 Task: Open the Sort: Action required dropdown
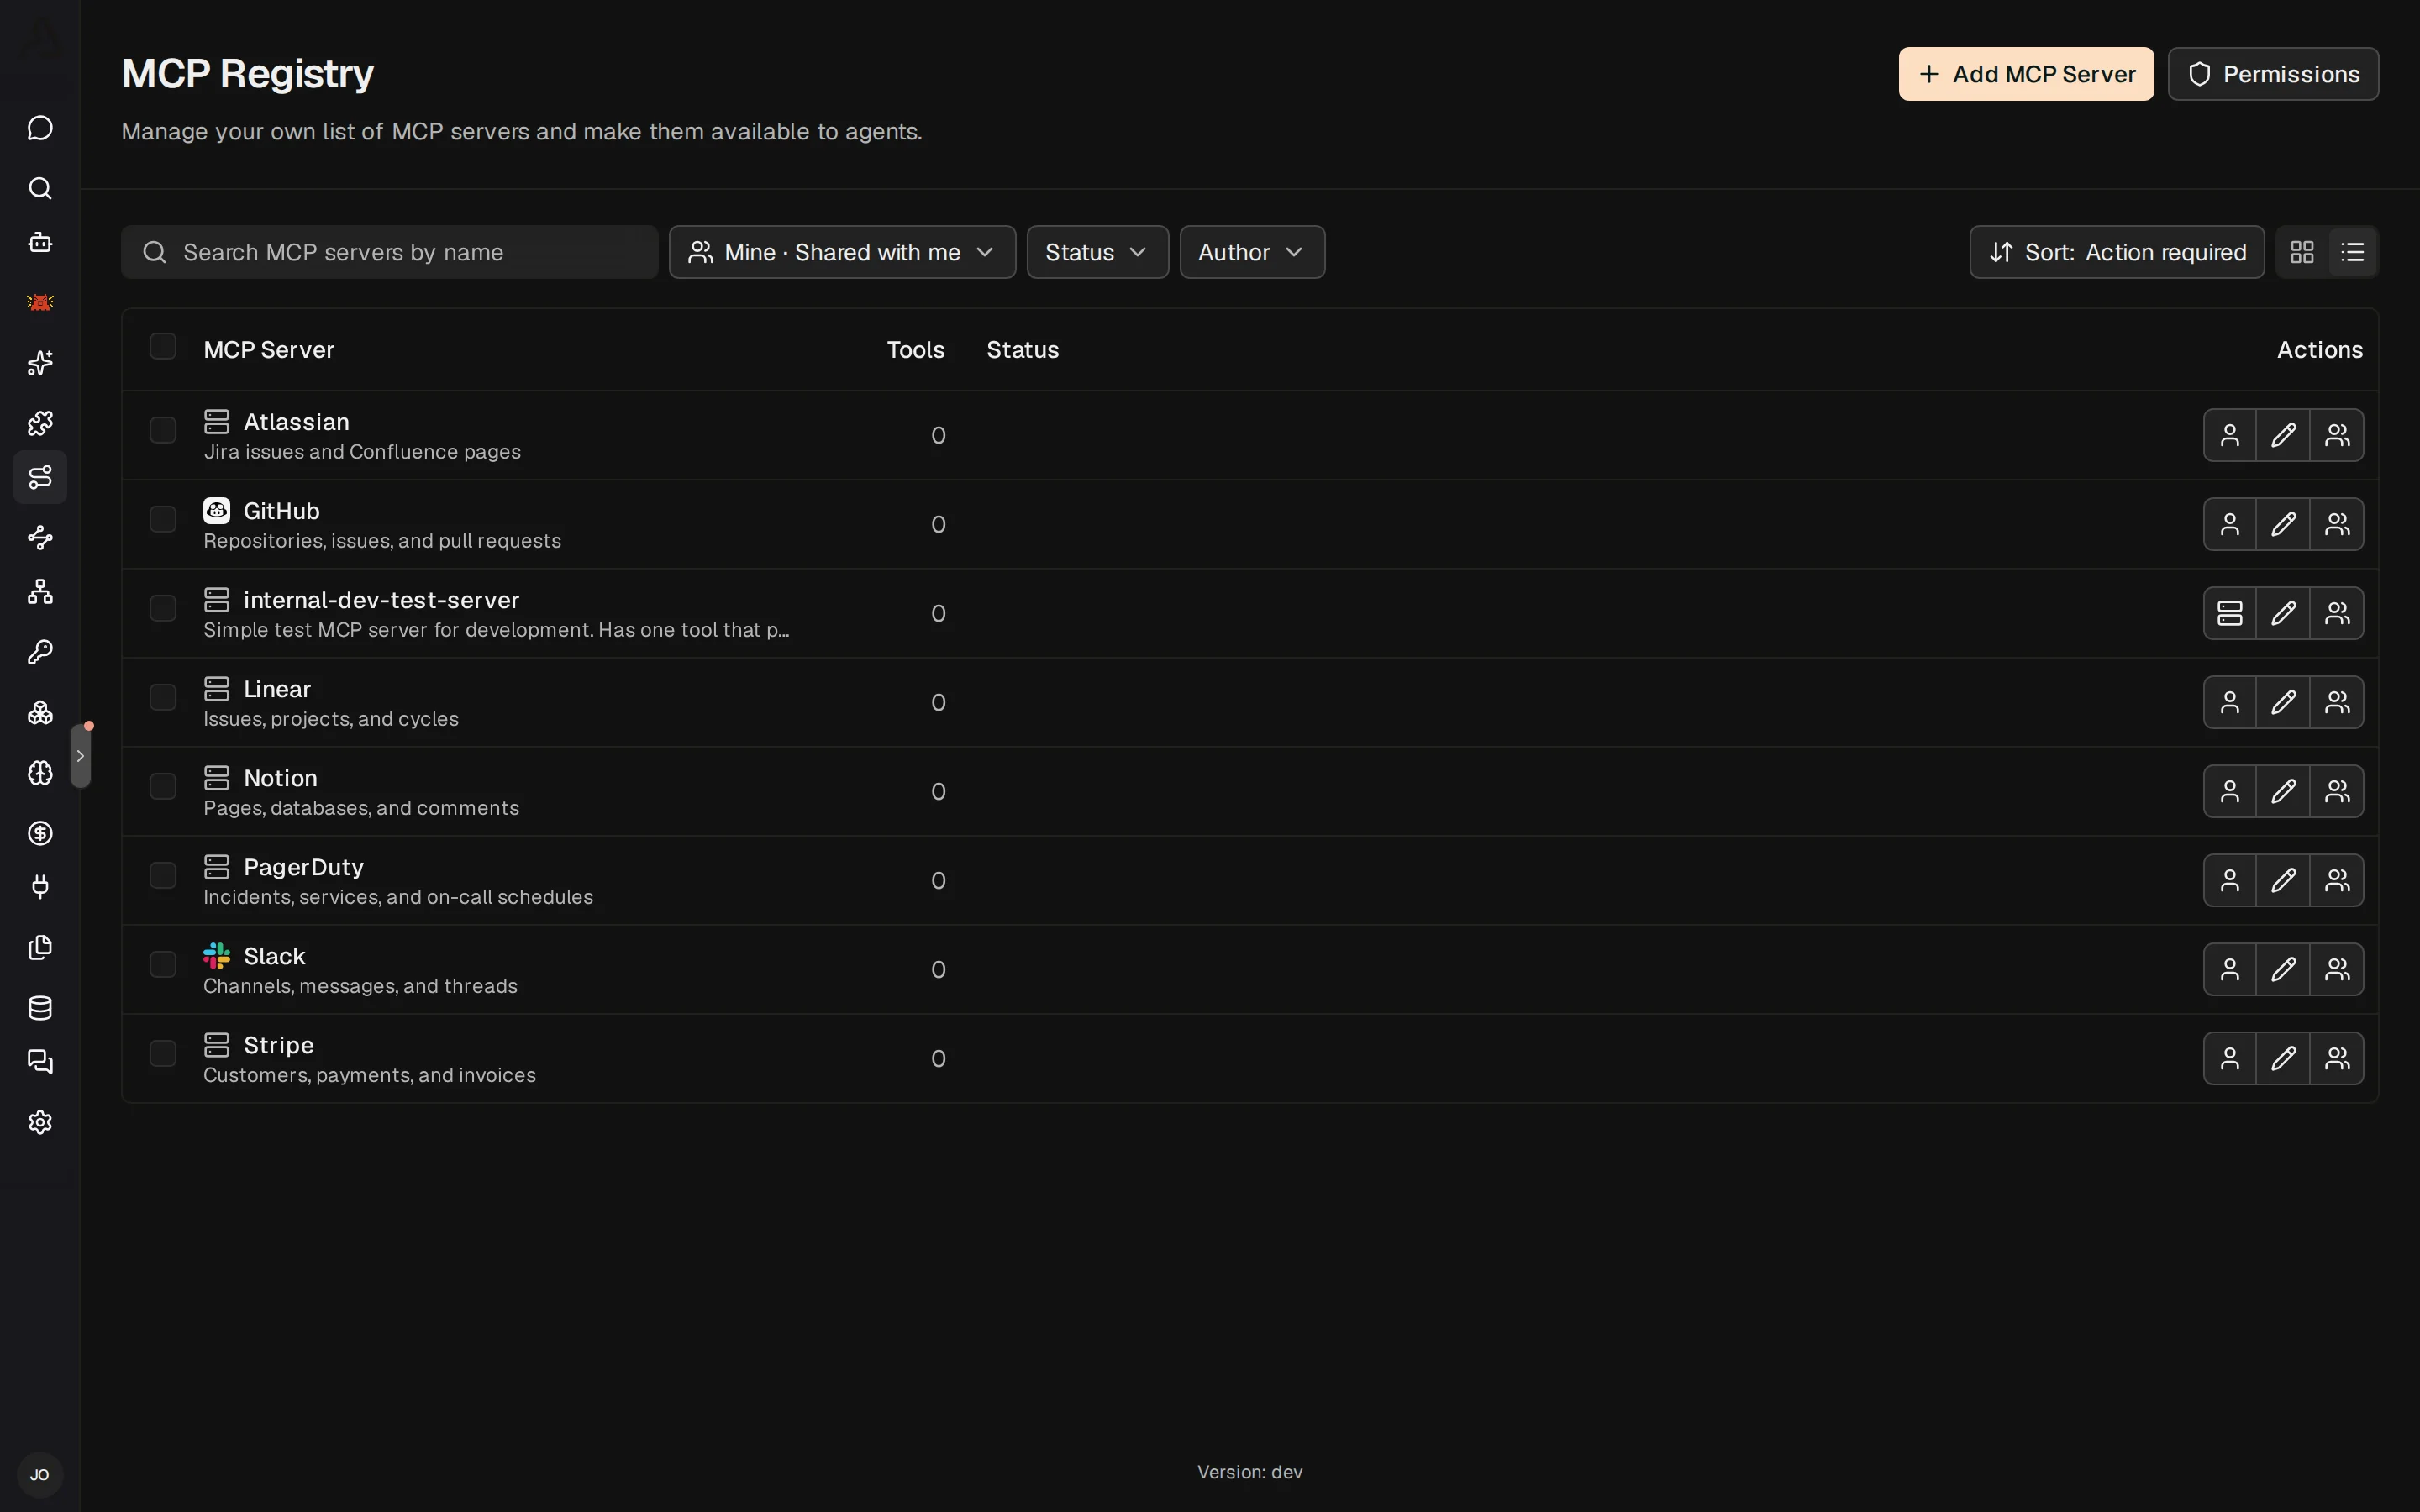2117,252
